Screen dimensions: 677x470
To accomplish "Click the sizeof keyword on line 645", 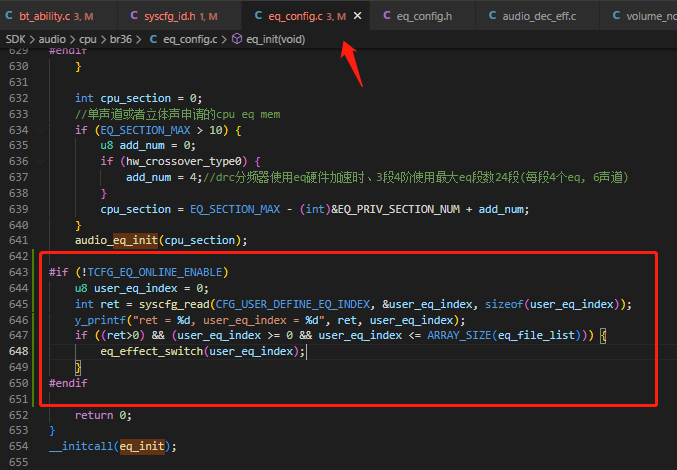I will coord(504,304).
